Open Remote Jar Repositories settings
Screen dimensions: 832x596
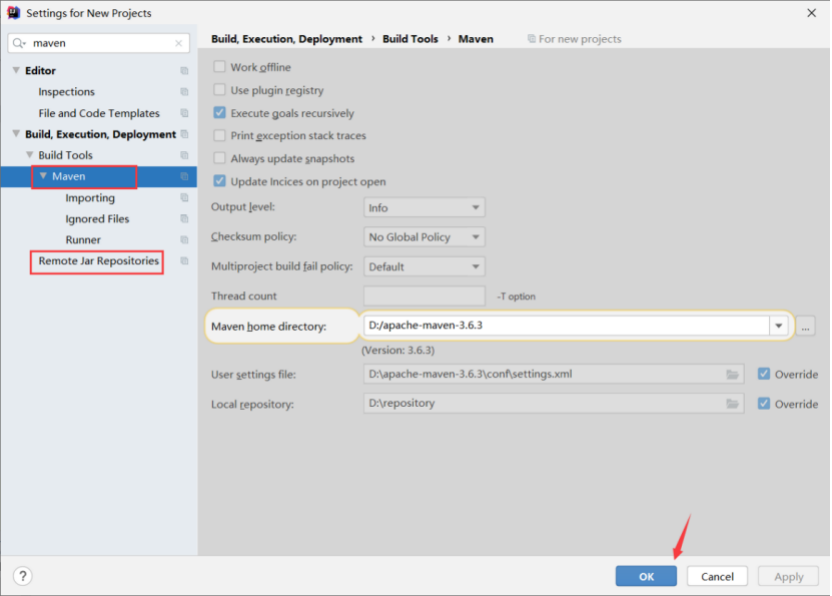[x=98, y=261]
